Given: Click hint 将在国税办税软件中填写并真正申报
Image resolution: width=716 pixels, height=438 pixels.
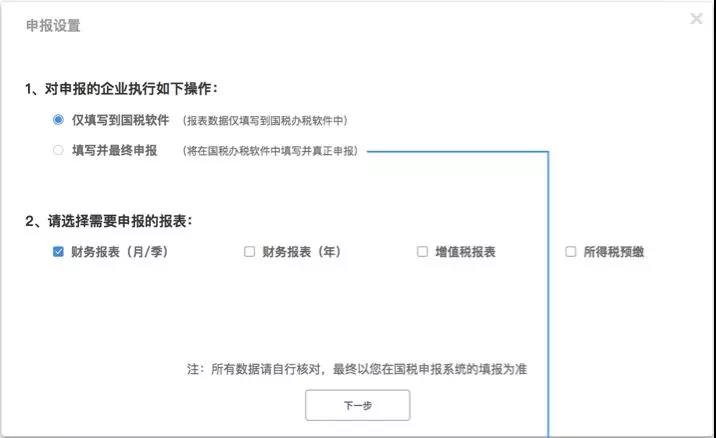Looking at the screenshot, I should coord(270,151).
